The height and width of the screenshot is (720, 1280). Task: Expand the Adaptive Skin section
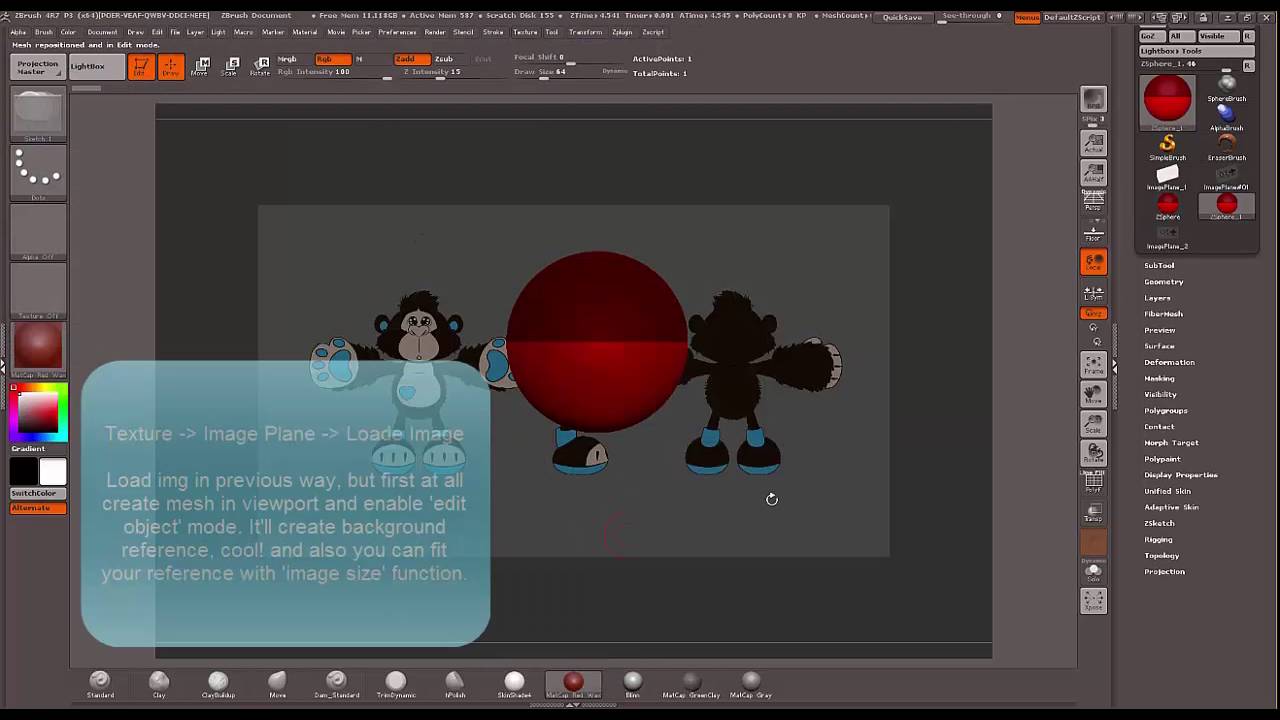tap(1171, 507)
